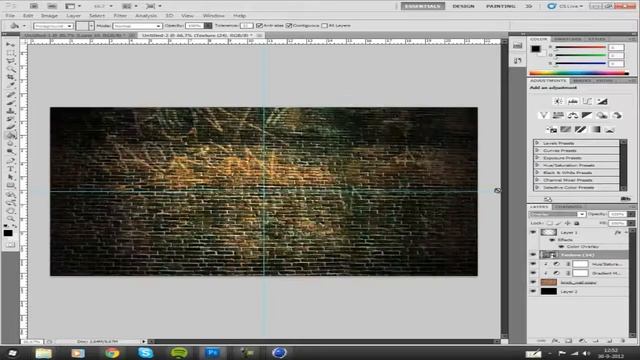The image size is (640, 360).
Task: Add a Vibrance adjustment
Action: point(543,116)
